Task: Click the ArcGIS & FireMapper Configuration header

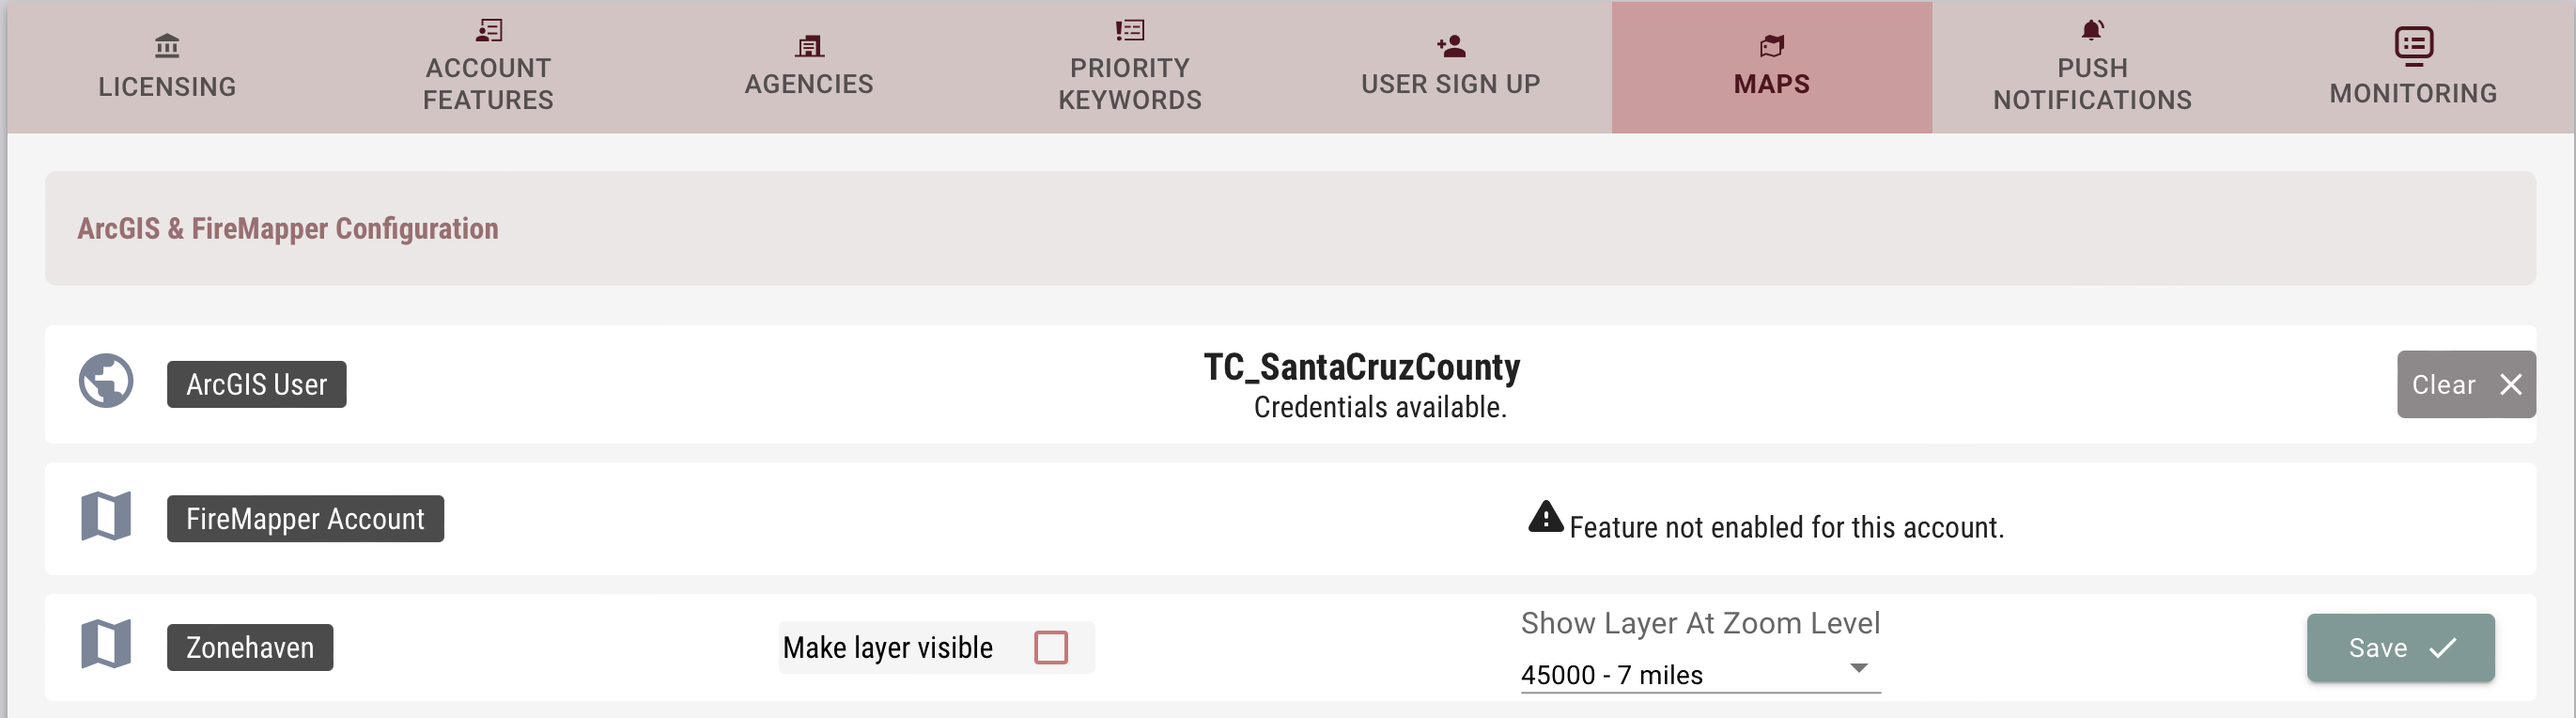Action: pos(288,229)
